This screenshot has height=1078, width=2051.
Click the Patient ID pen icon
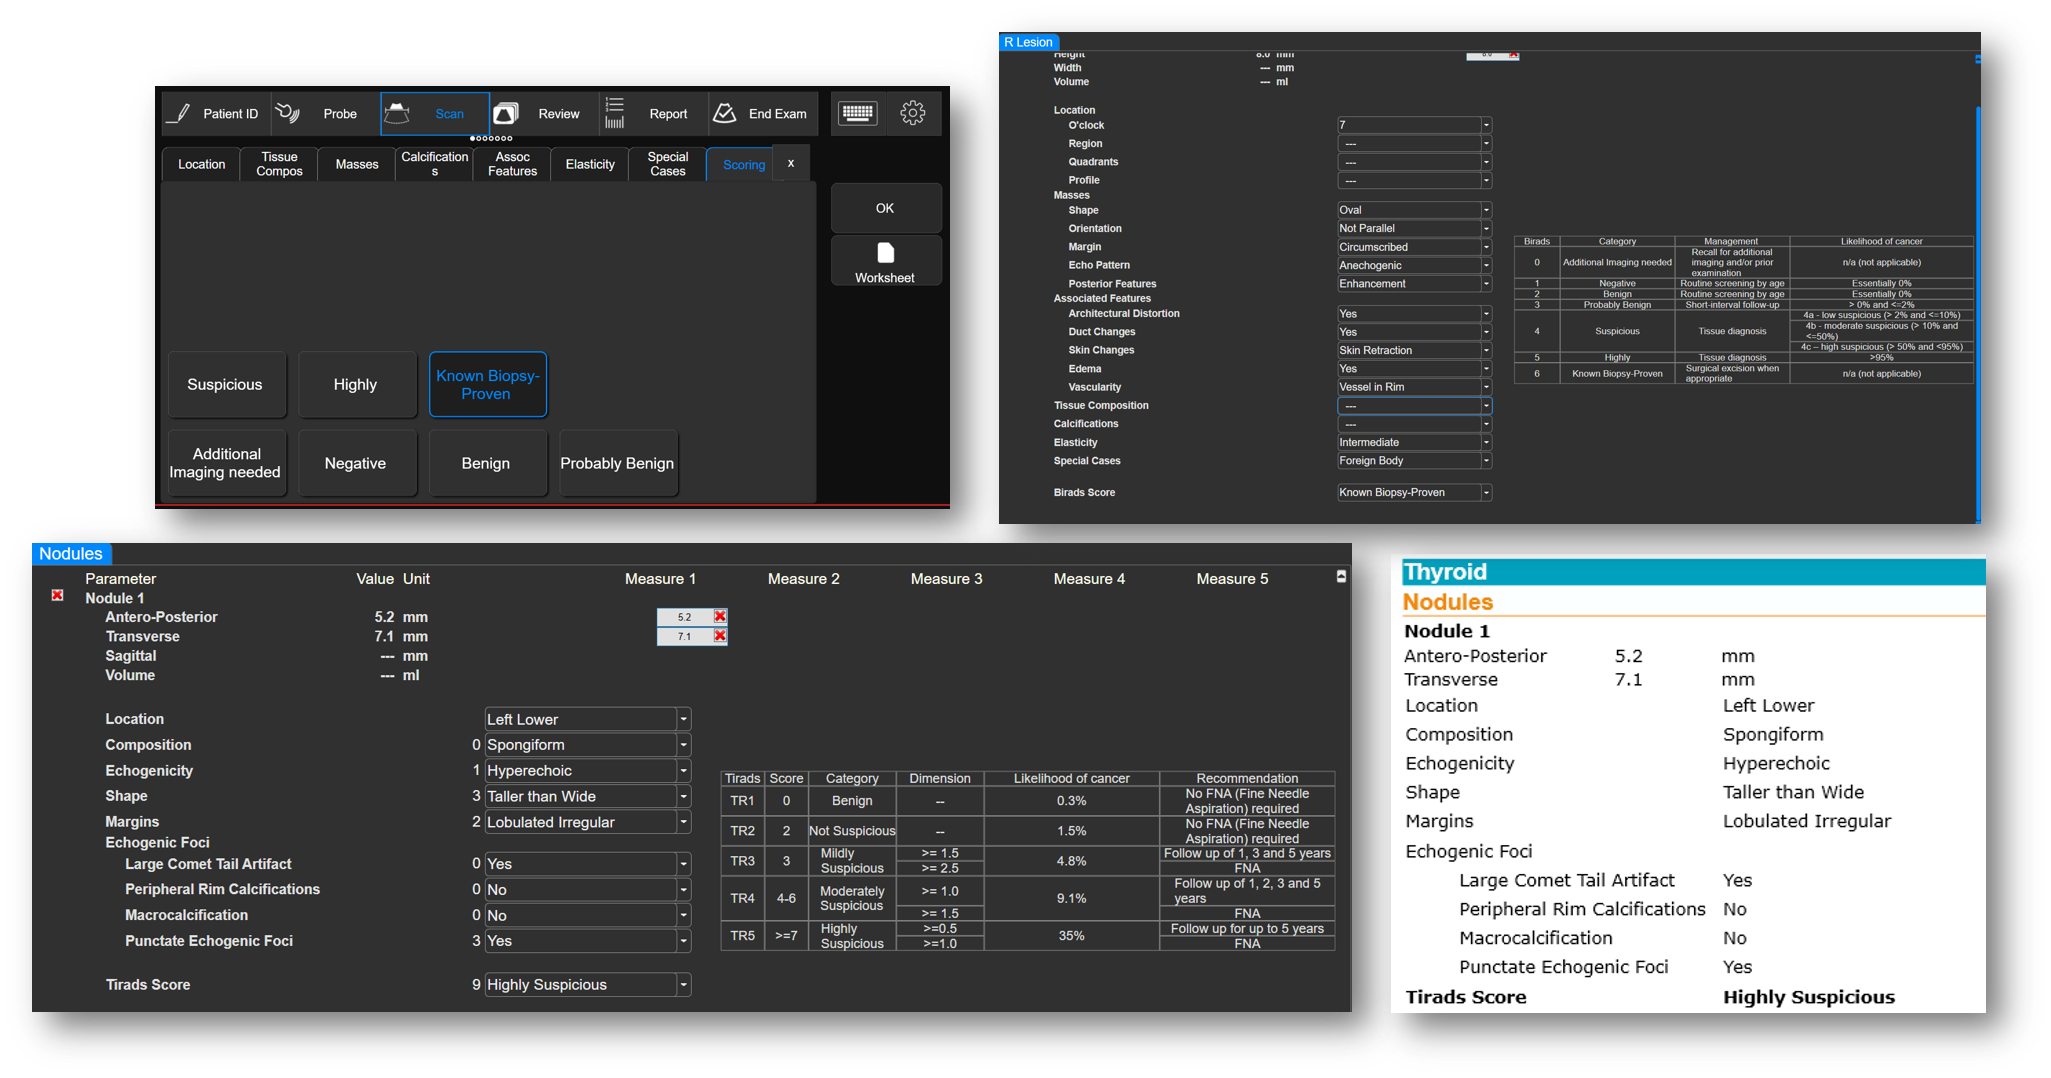point(180,113)
